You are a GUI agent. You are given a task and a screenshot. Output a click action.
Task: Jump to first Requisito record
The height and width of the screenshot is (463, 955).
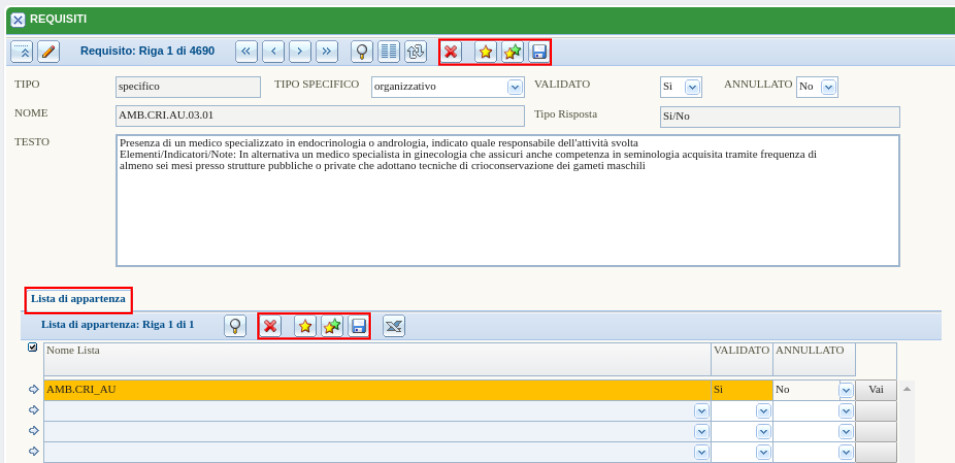(x=247, y=52)
